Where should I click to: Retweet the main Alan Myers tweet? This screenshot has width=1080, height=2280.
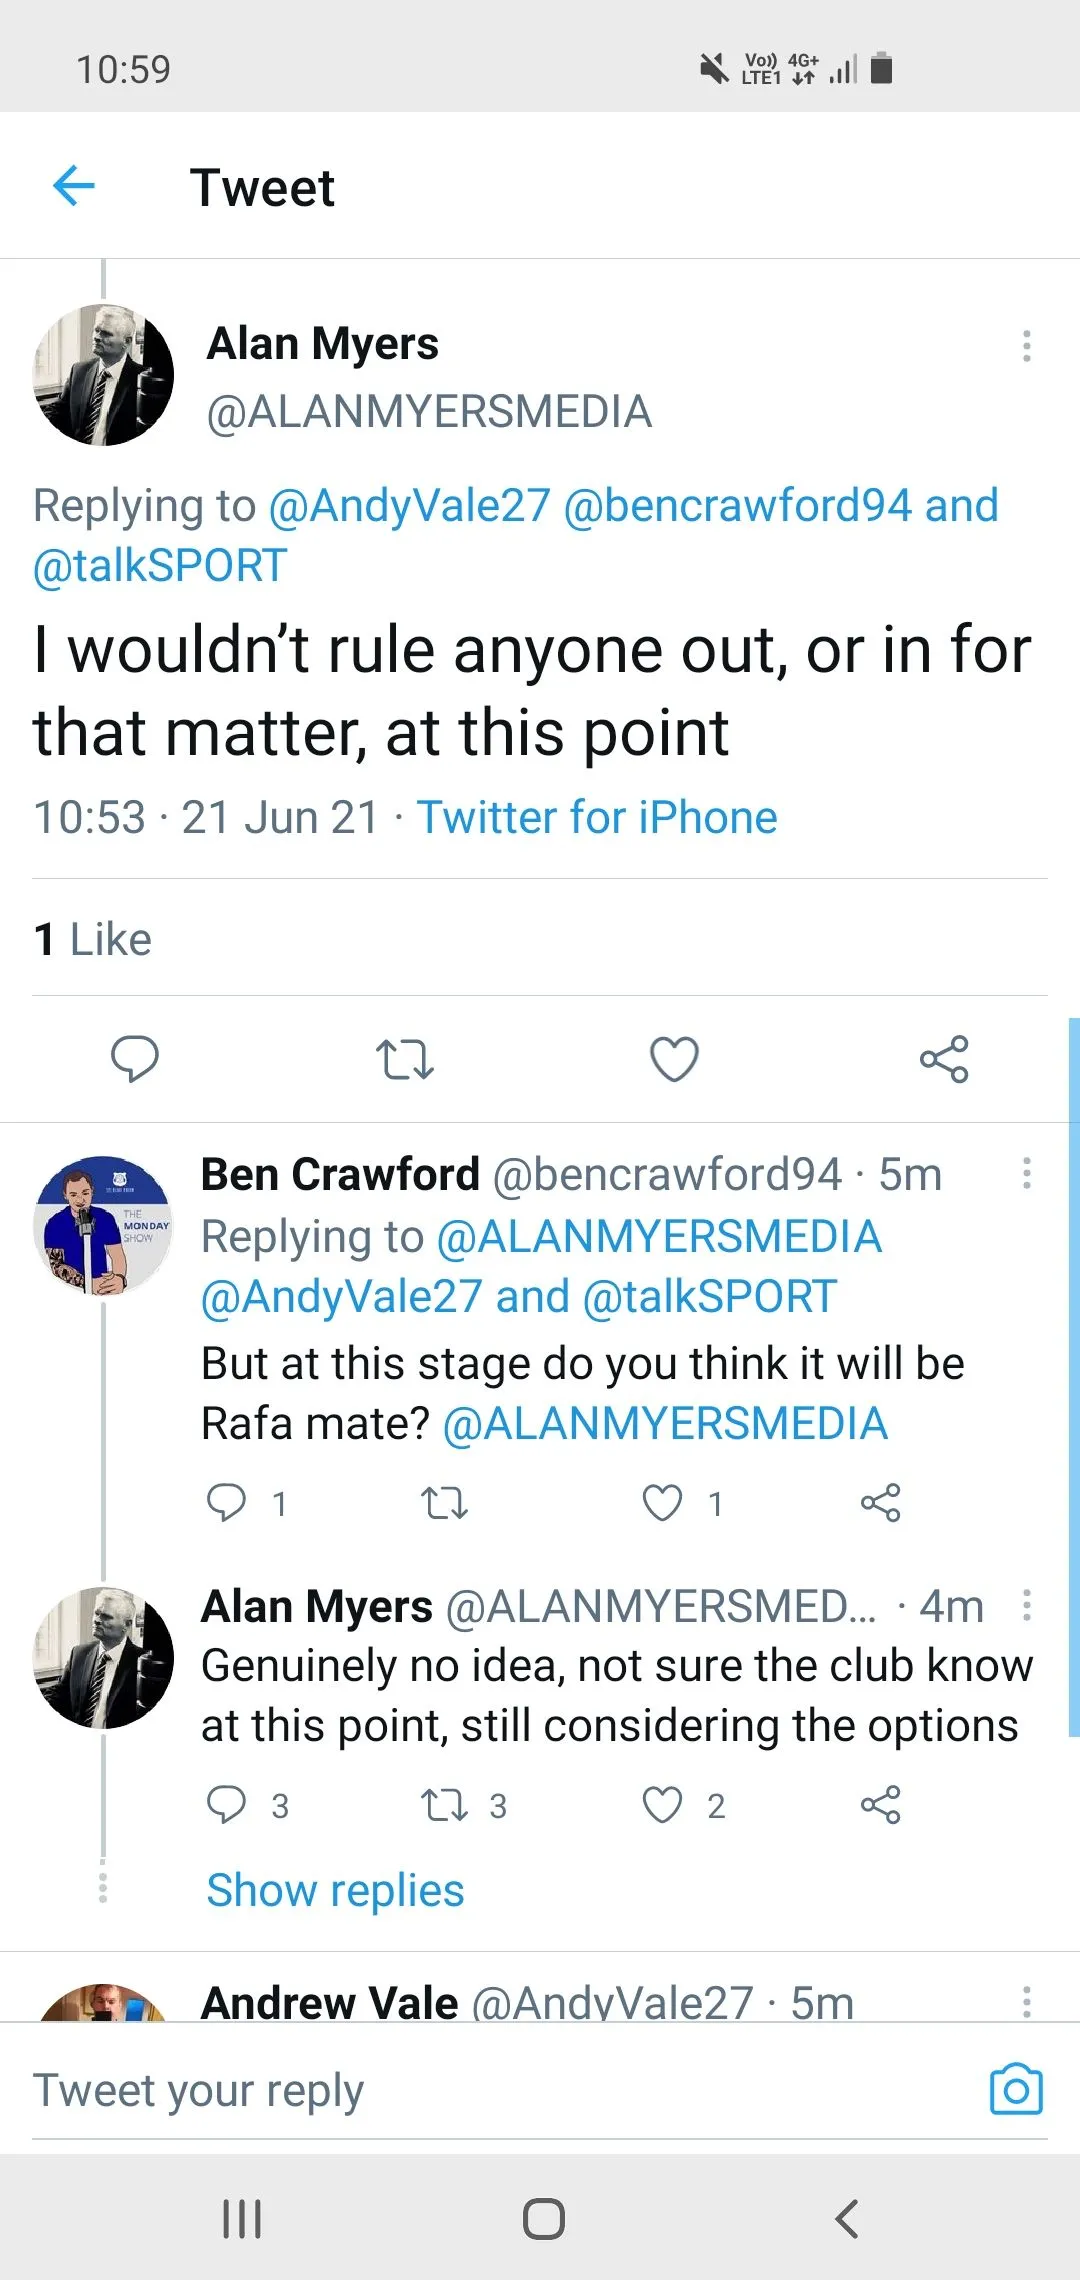point(404,1060)
